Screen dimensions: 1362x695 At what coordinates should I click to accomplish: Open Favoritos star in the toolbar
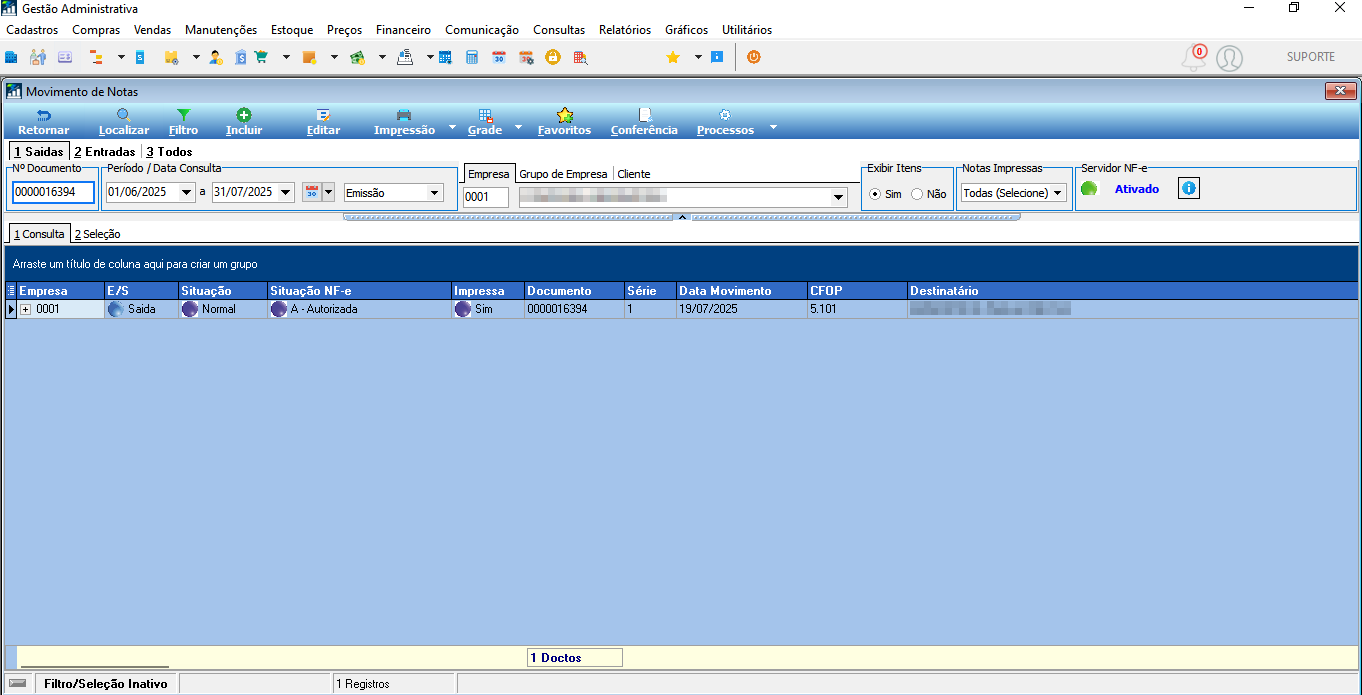(564, 115)
